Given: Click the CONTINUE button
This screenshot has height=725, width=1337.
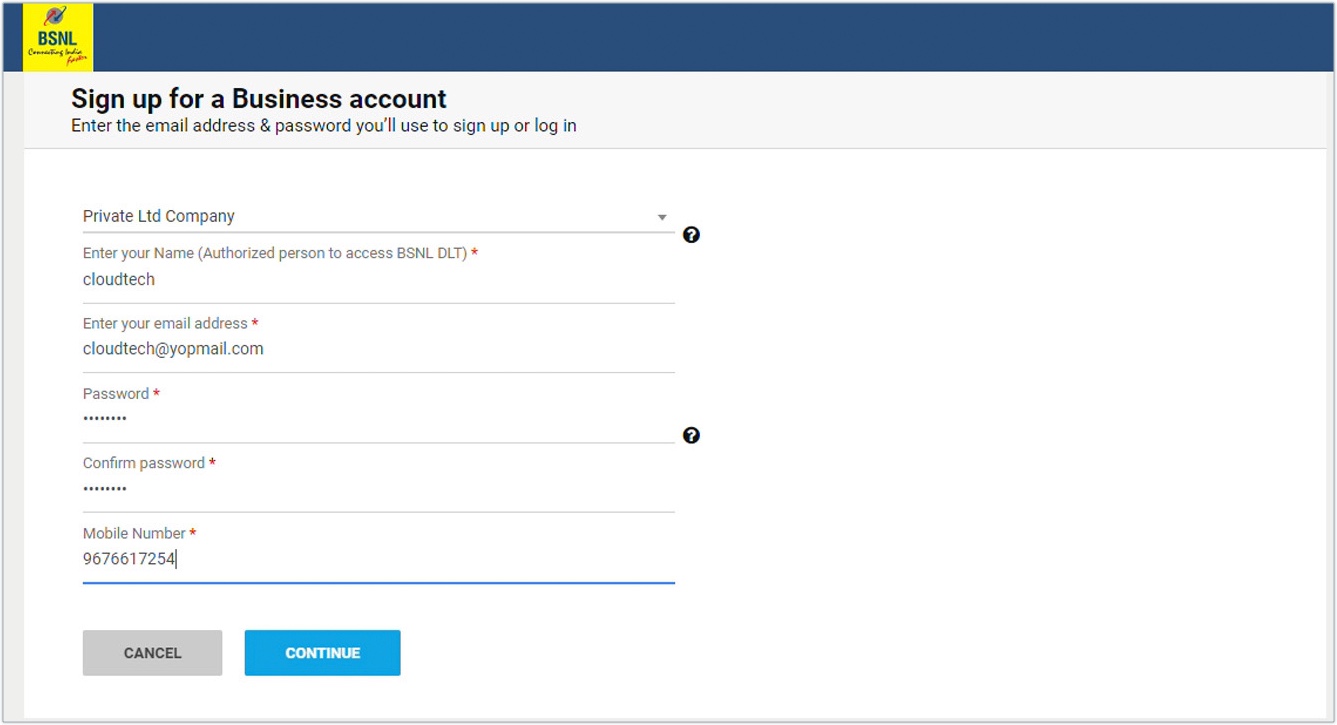Looking at the screenshot, I should (x=322, y=652).
